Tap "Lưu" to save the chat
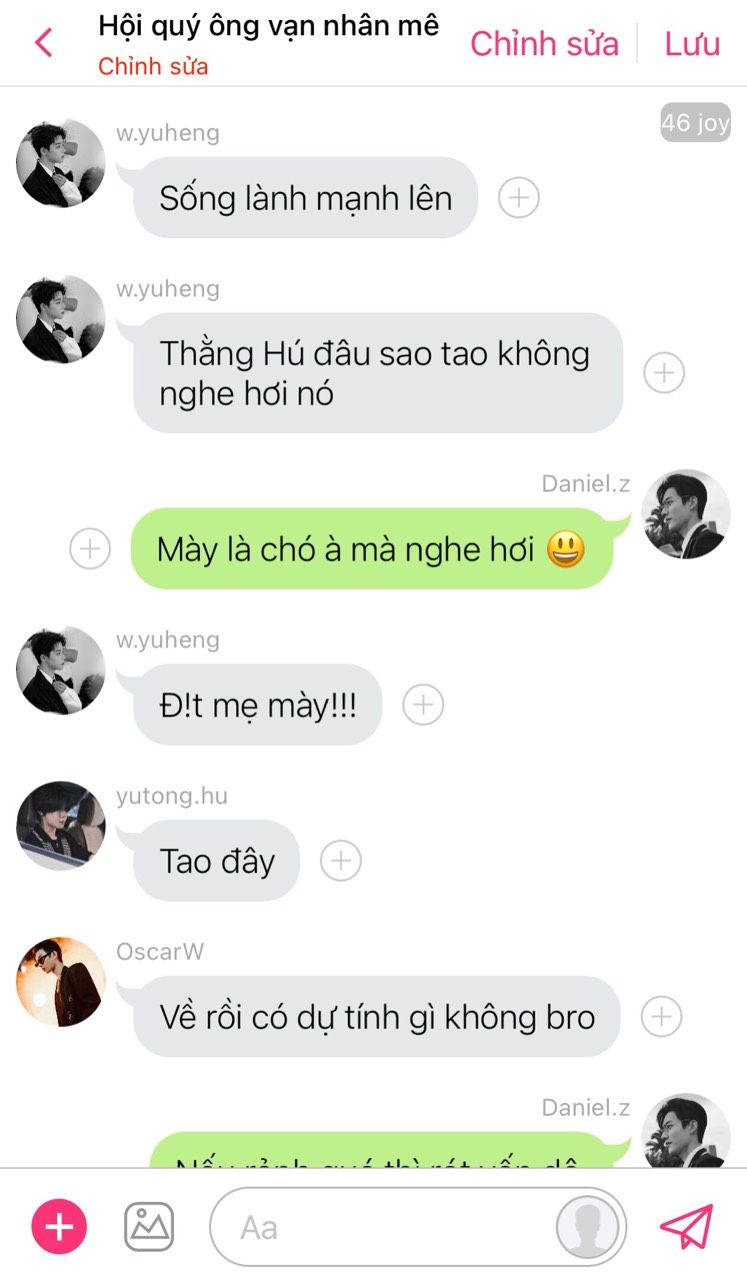Viewport: 747px width, 1281px height. tap(692, 43)
